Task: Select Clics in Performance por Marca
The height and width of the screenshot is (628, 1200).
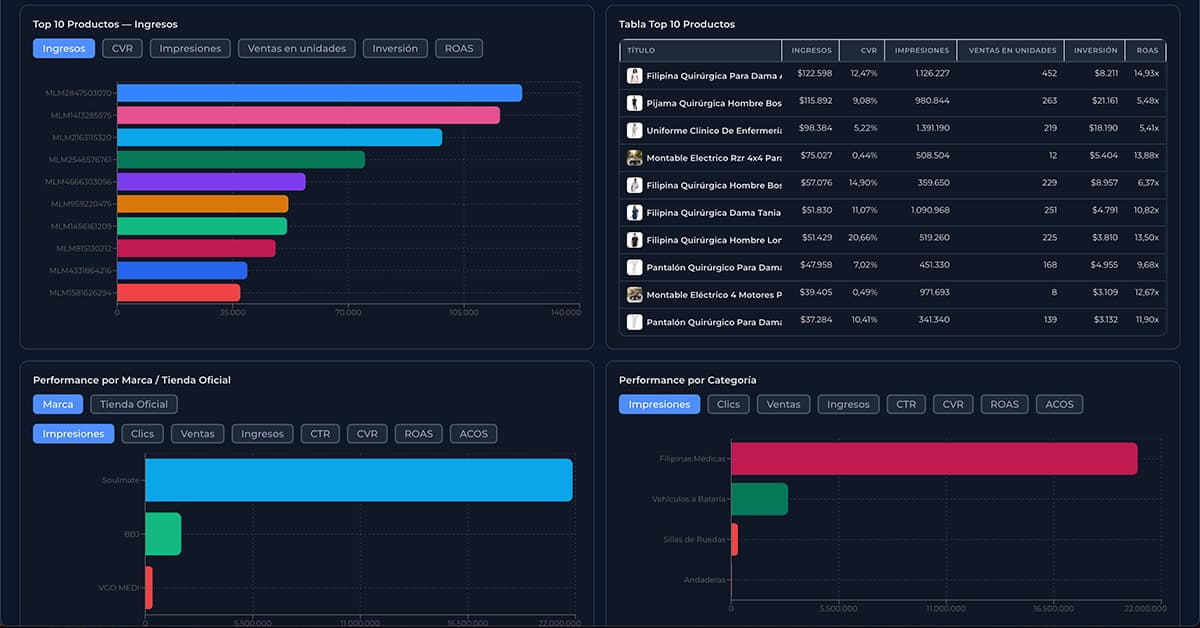Action: click(143, 434)
